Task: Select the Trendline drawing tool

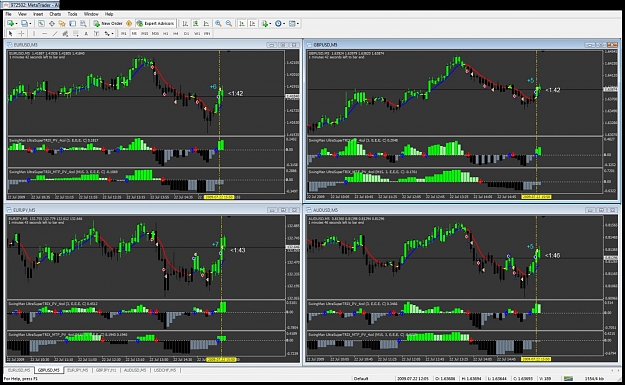Action: coord(55,33)
